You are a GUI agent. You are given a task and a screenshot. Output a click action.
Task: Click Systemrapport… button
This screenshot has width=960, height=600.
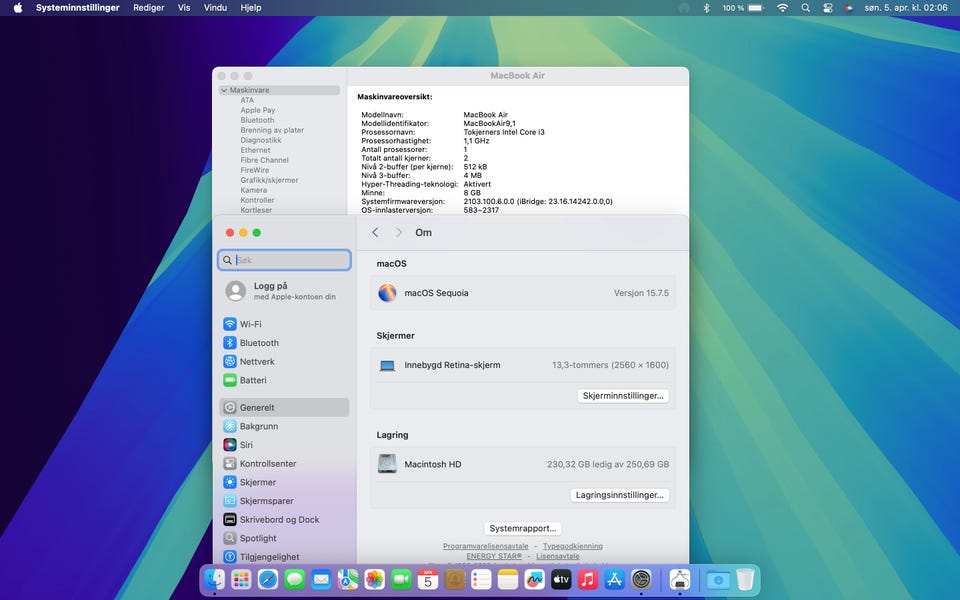point(523,528)
